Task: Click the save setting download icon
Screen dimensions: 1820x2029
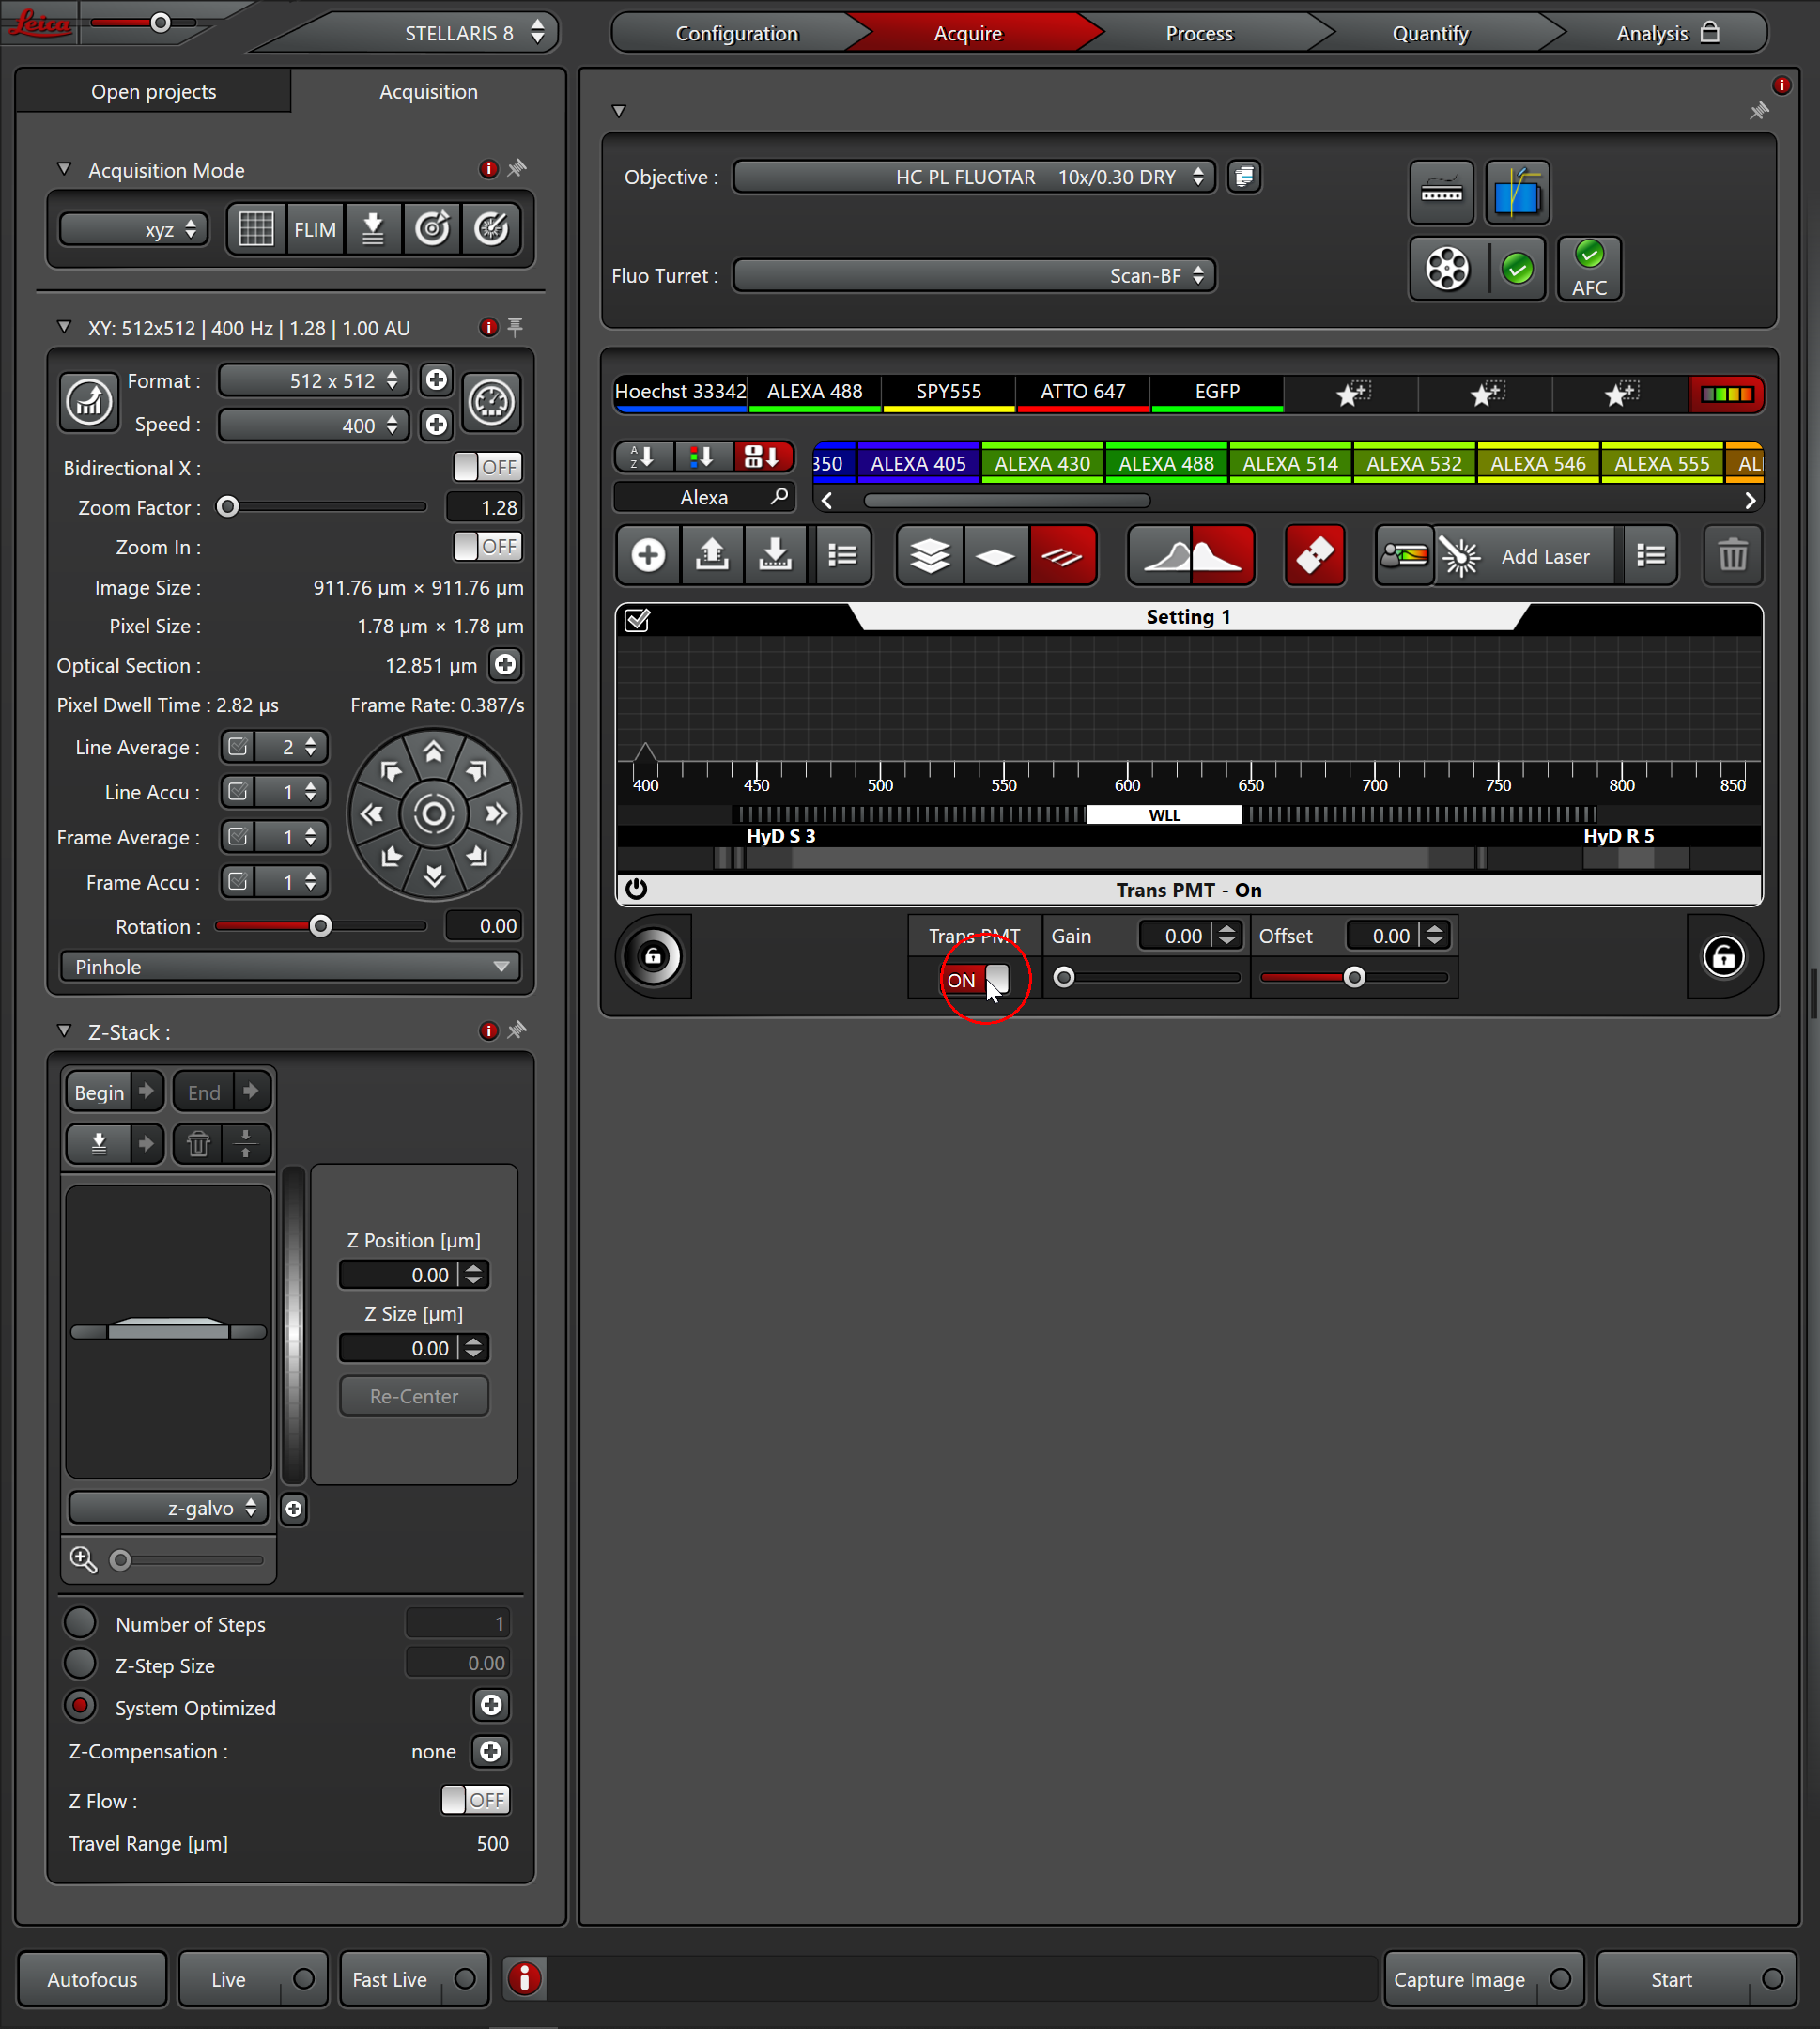Action: (775, 555)
